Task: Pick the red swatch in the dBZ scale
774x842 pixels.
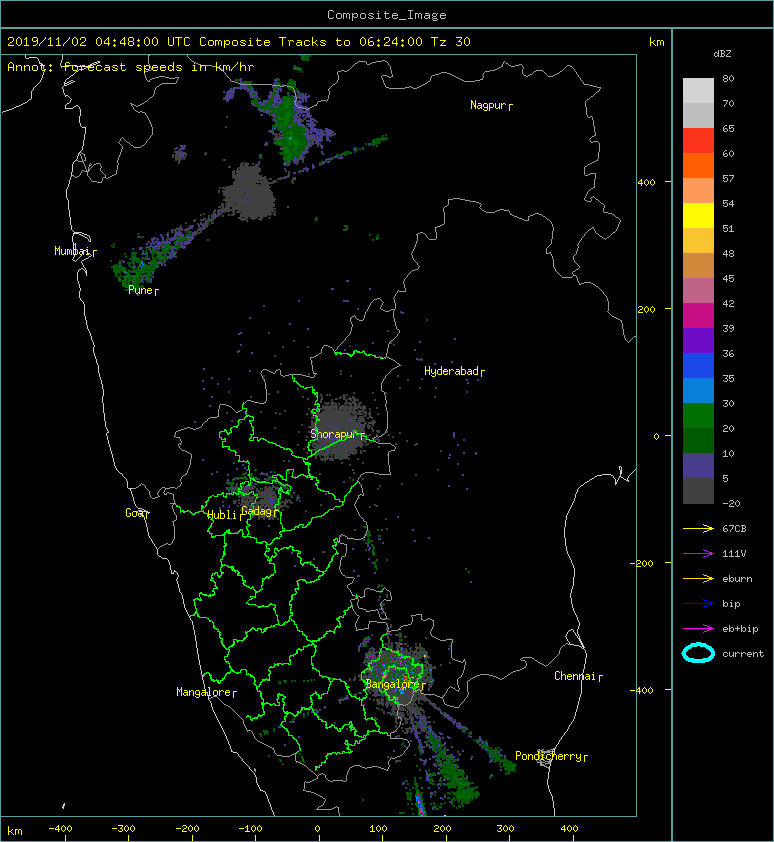Action: 698,141
